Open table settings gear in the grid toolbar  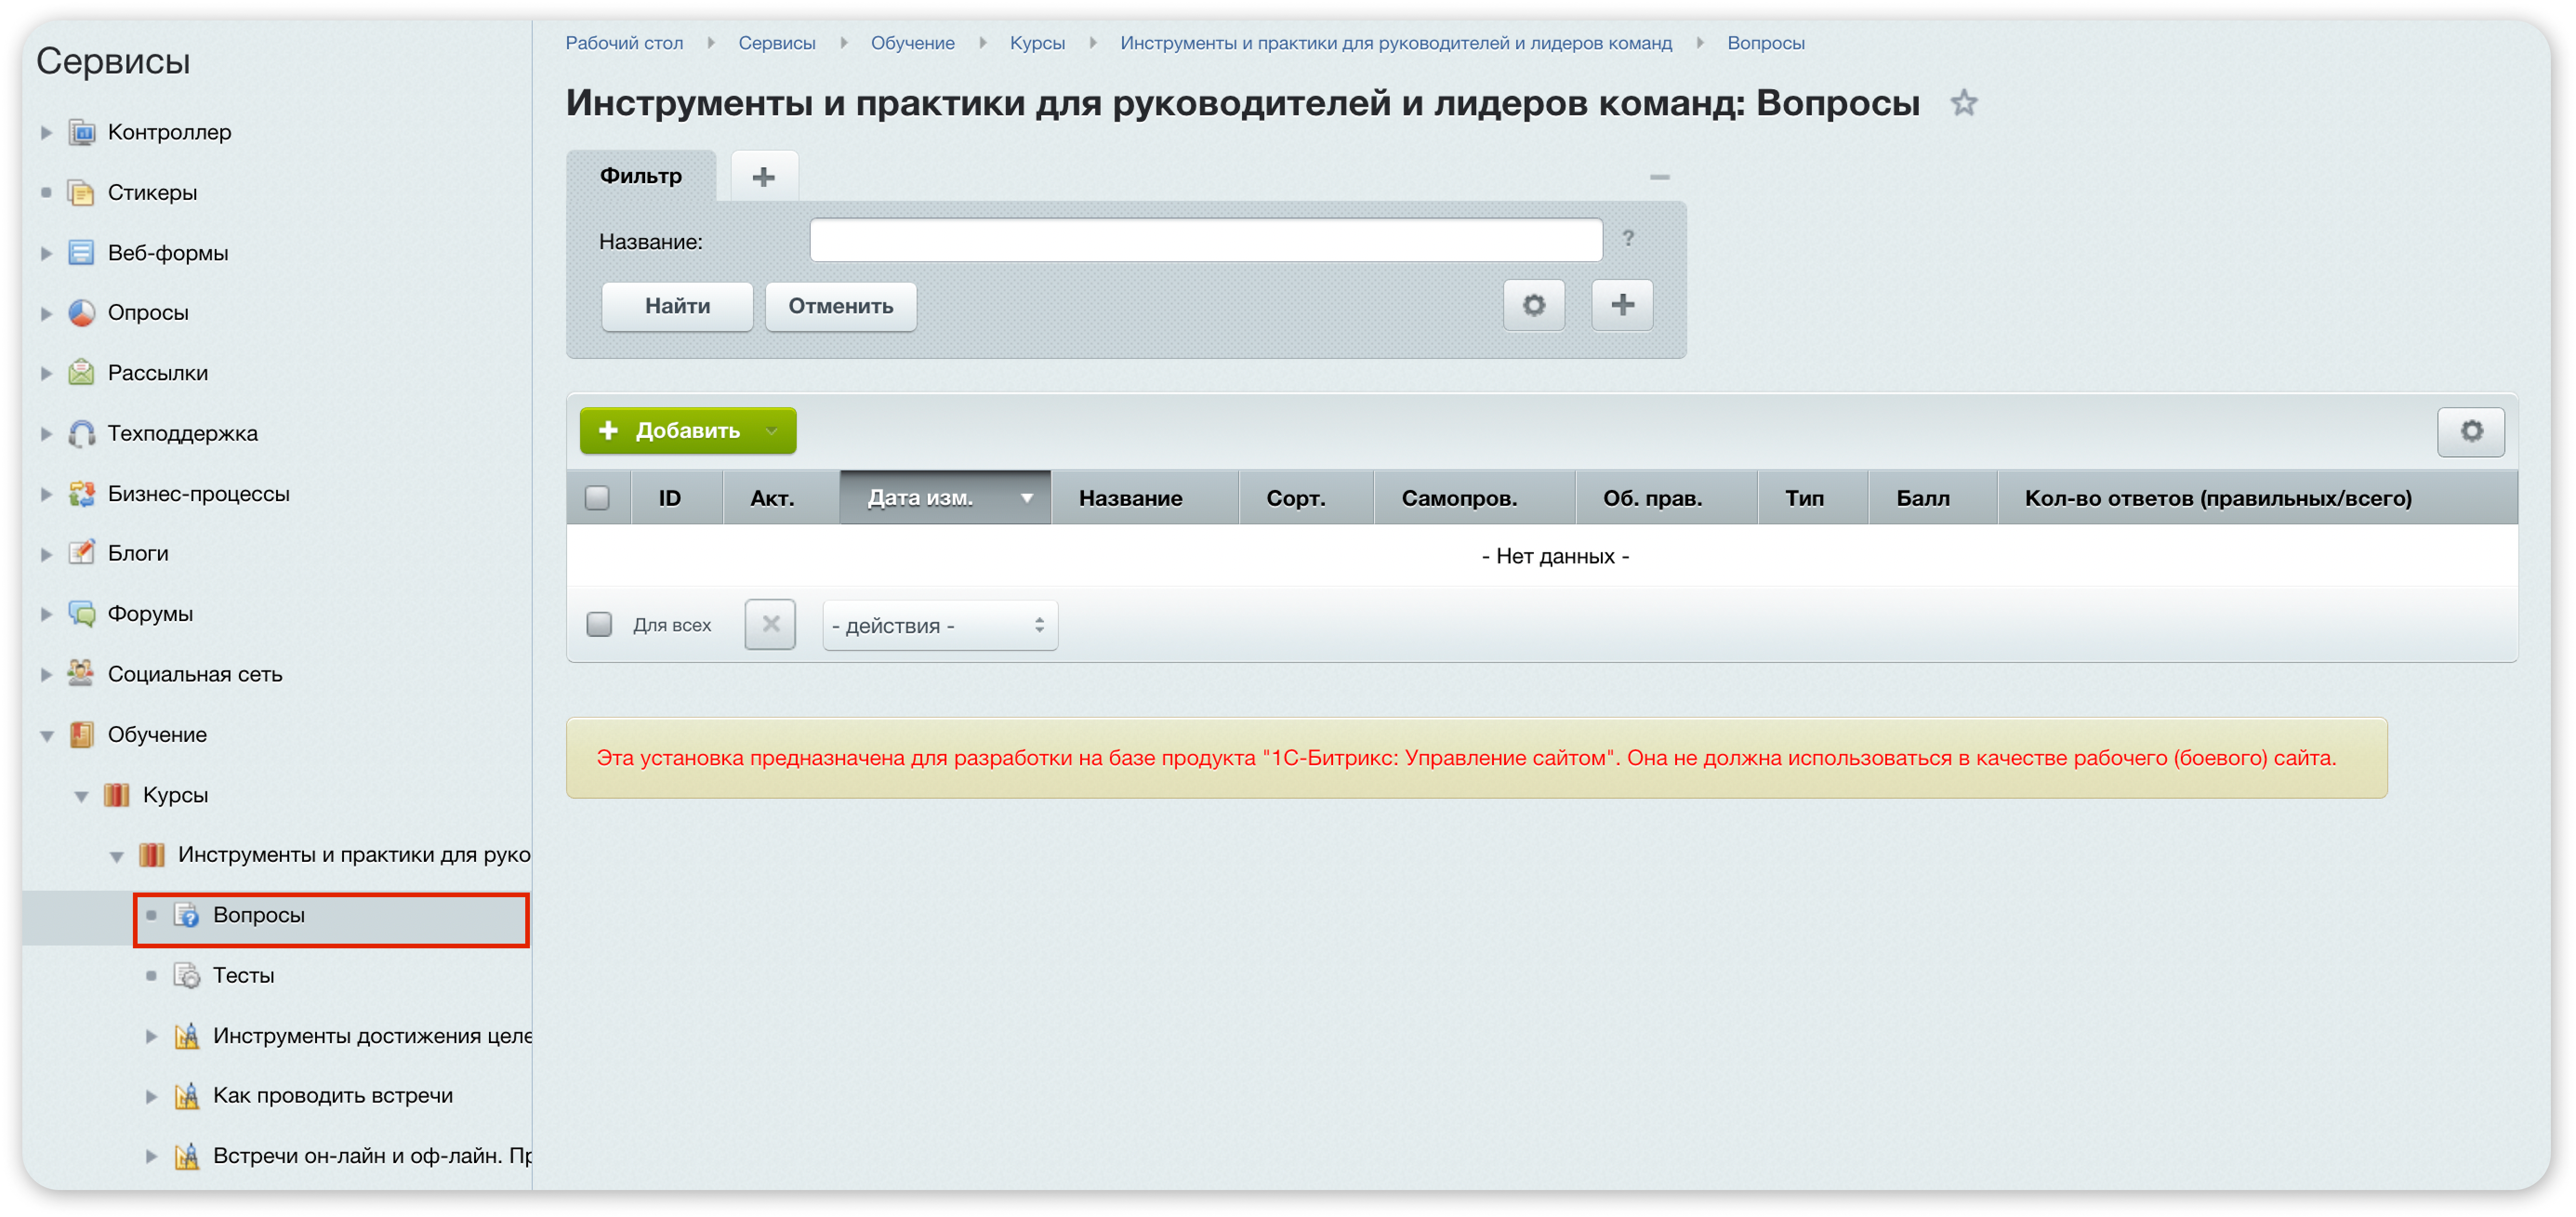pyautogui.click(x=2471, y=431)
